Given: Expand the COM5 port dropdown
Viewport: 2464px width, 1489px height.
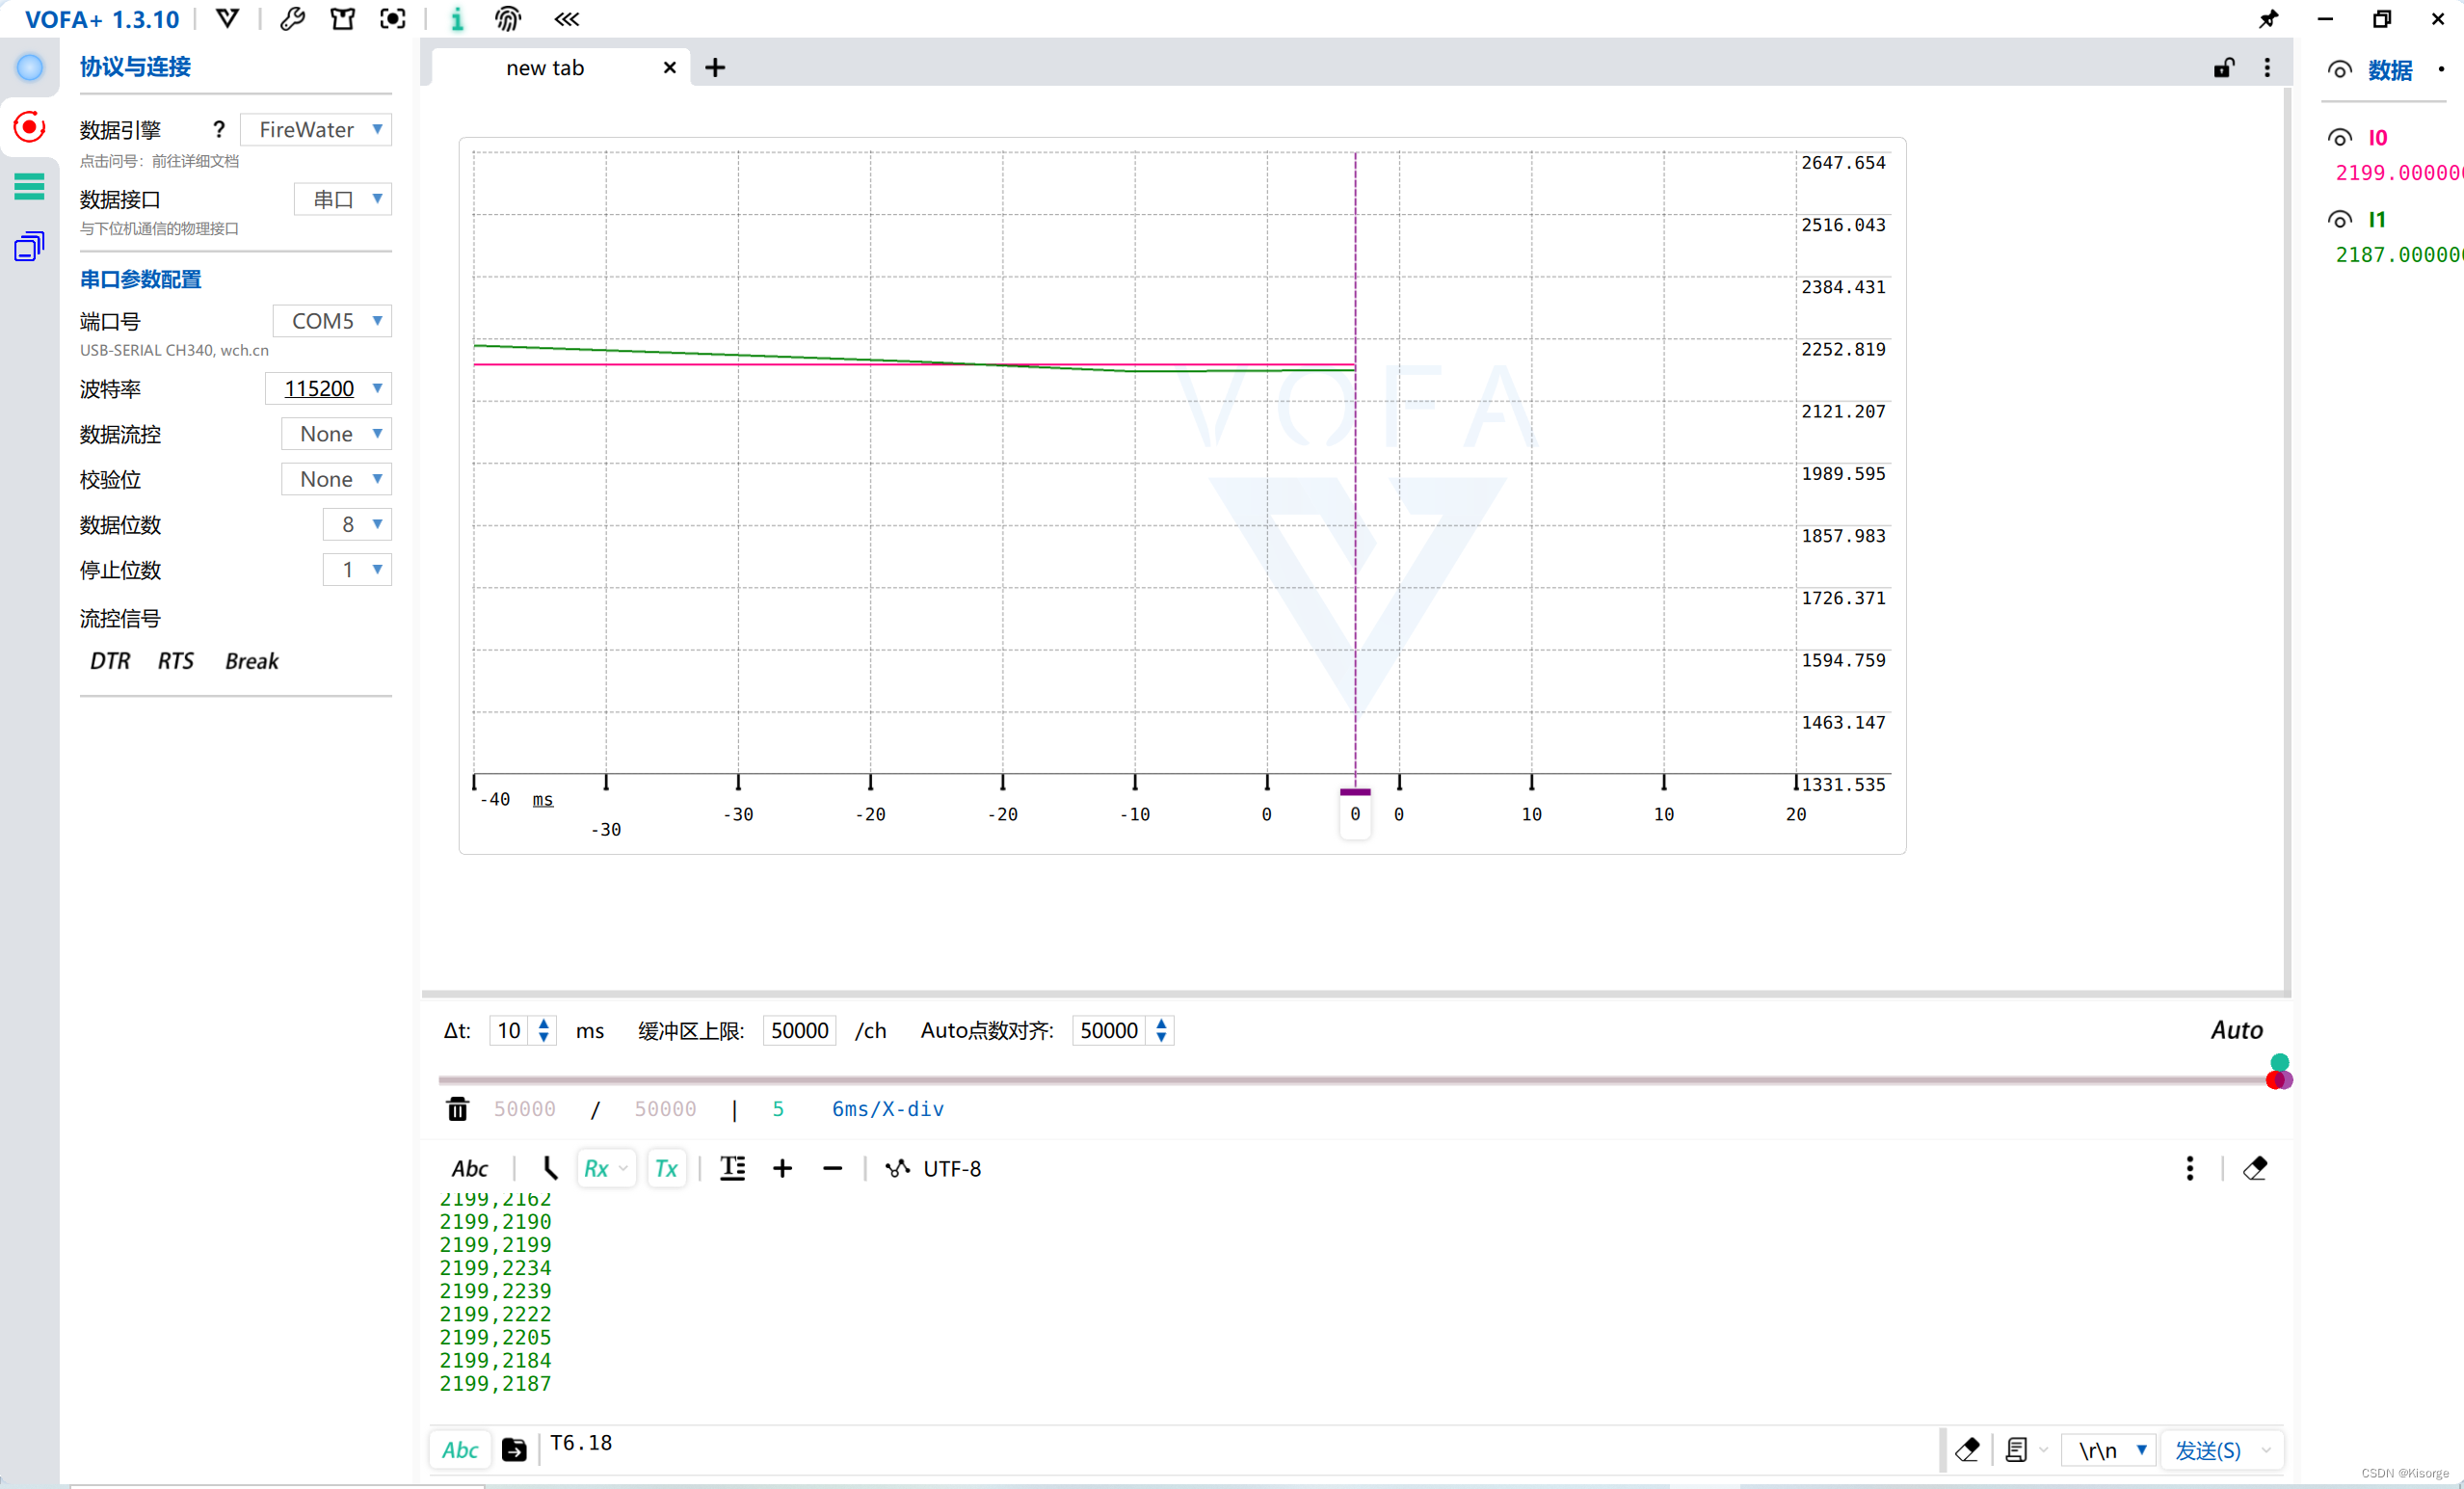Looking at the screenshot, I should point(332,321).
